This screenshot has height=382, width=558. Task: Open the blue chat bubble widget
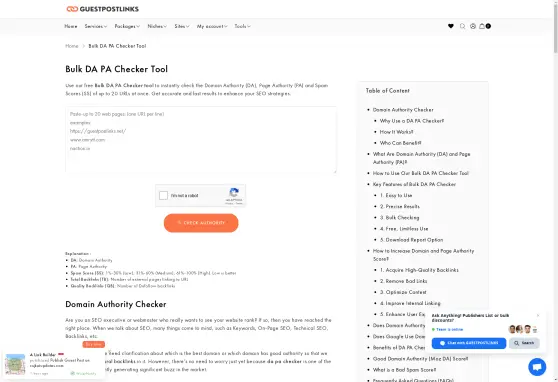coord(537,367)
